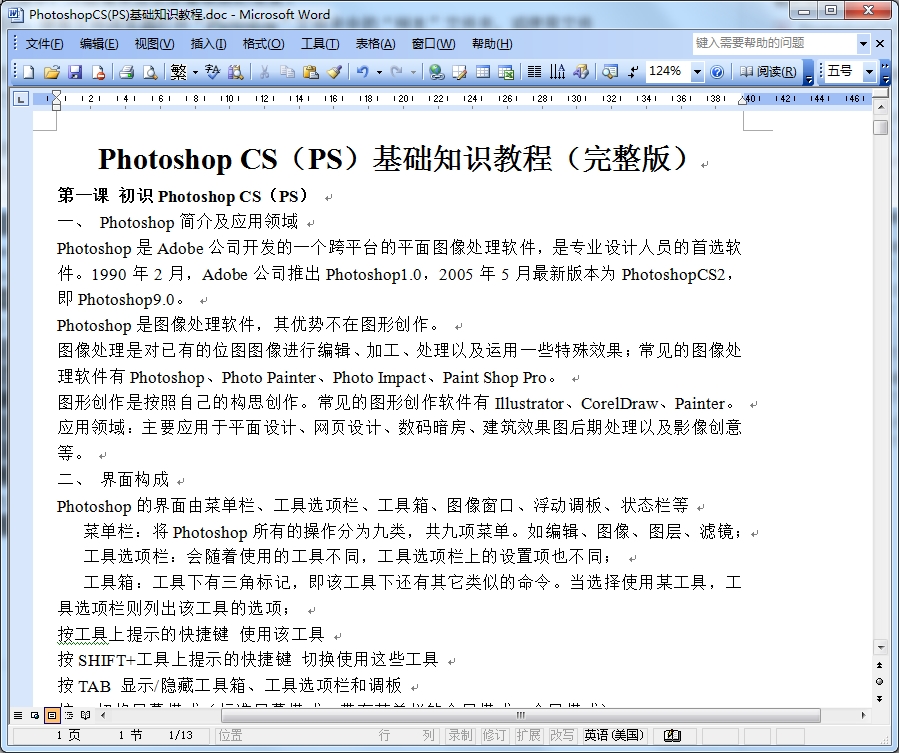Toggle the Document Map icon
Viewport: 899px width, 753px height.
pyautogui.click(x=610, y=72)
